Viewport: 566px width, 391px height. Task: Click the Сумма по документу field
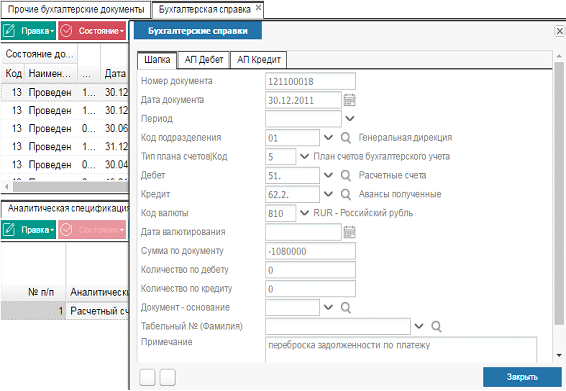[x=310, y=251]
